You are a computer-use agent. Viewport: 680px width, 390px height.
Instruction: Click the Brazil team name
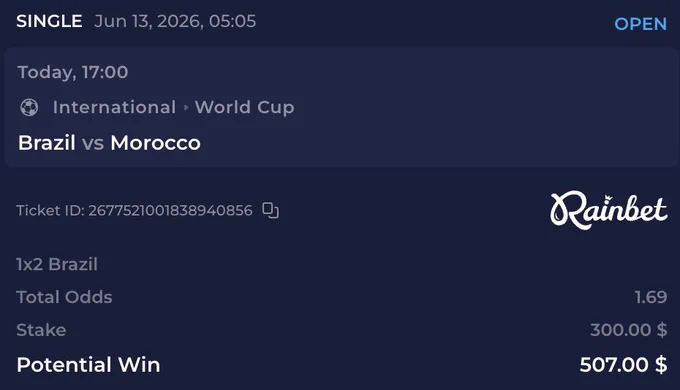pyautogui.click(x=46, y=143)
